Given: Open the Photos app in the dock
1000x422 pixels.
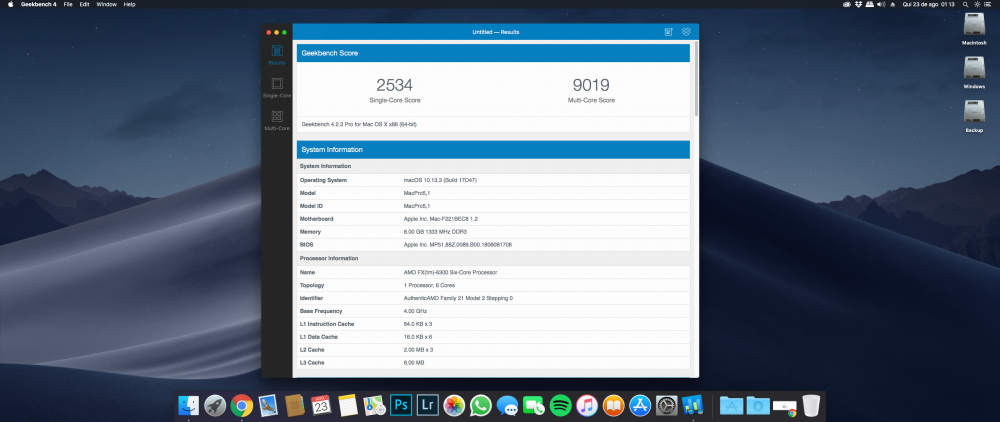Looking at the screenshot, I should click(453, 405).
